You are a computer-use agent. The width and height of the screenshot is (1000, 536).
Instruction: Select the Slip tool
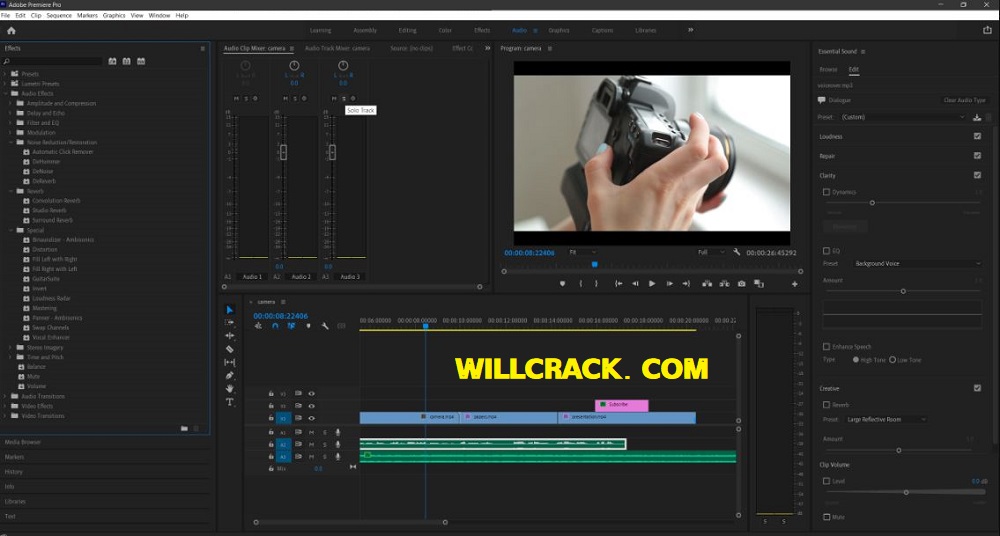[x=230, y=362]
